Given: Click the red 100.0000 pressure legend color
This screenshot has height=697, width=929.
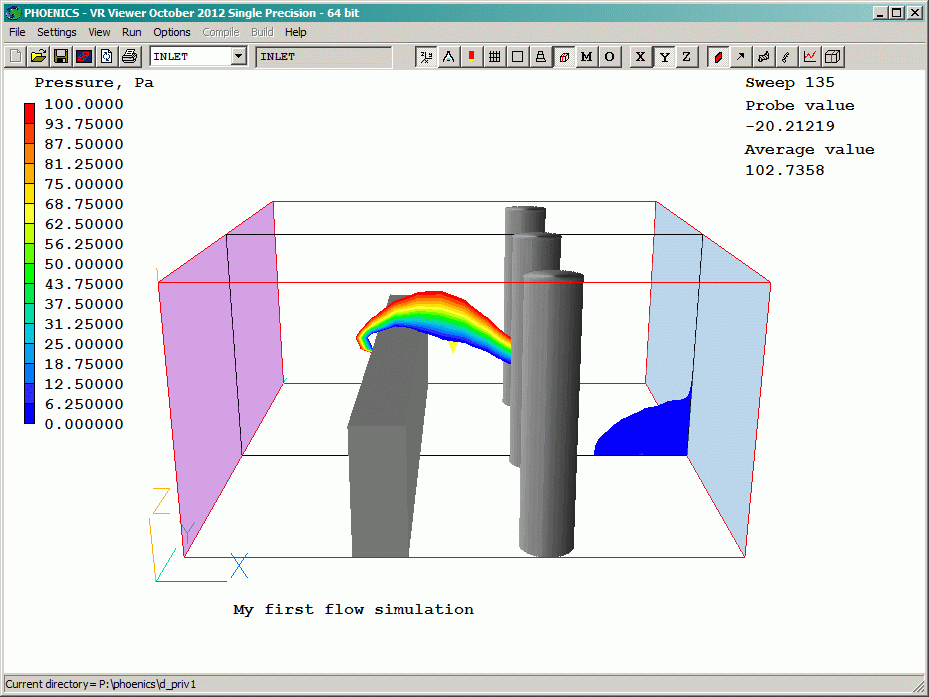Looking at the screenshot, I should pos(29,108).
